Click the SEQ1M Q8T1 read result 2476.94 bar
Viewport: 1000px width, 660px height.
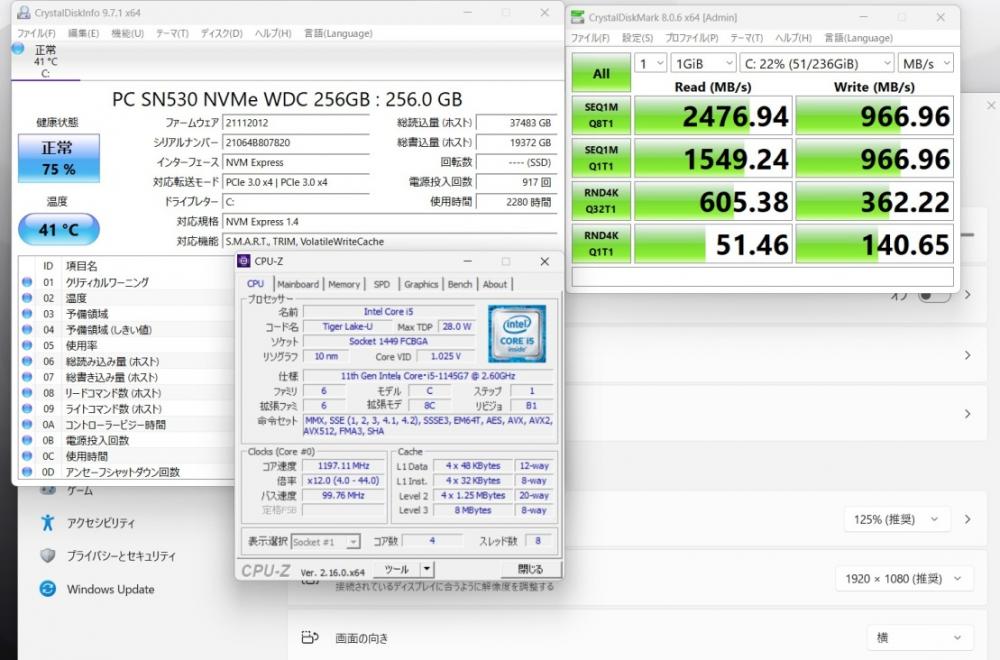(713, 115)
